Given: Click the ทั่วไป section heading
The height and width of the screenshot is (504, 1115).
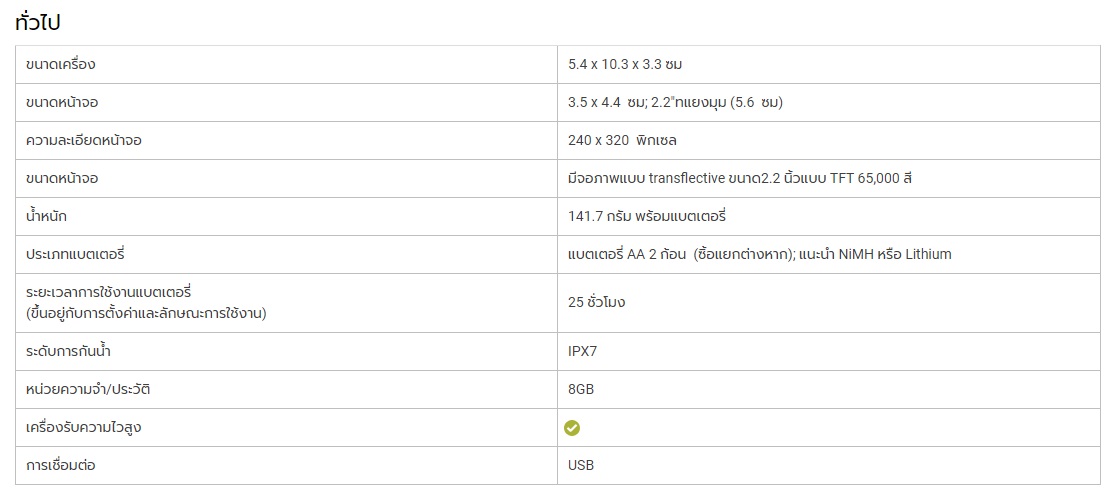Looking at the screenshot, I should (37, 22).
